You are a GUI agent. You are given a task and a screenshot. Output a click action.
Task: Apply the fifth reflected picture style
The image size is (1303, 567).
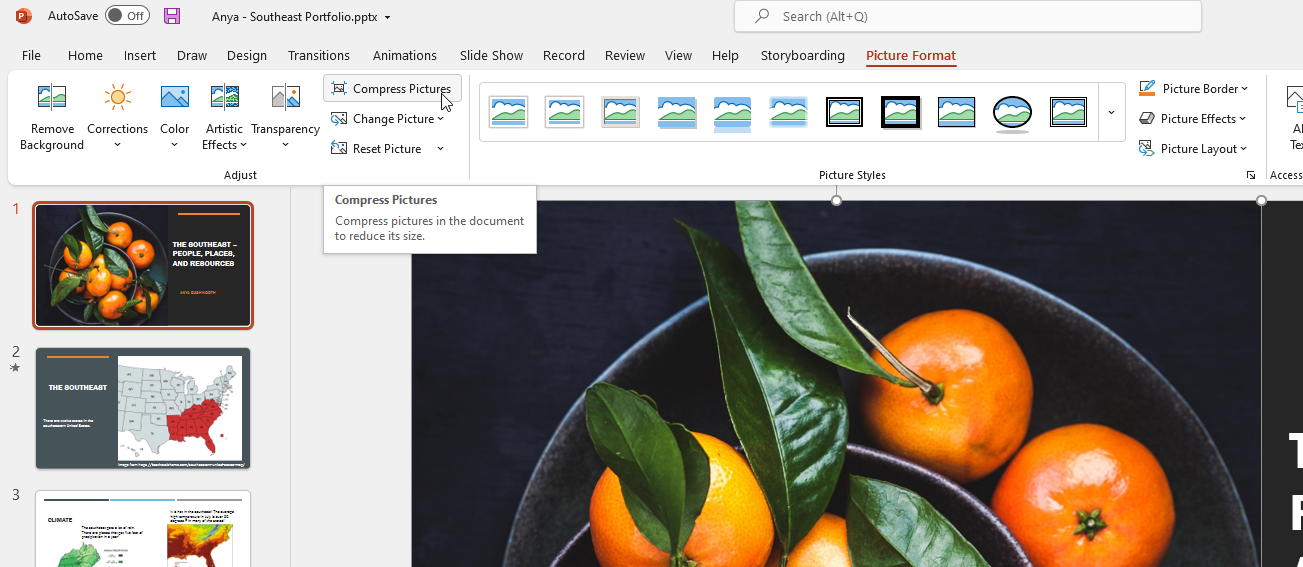(733, 113)
